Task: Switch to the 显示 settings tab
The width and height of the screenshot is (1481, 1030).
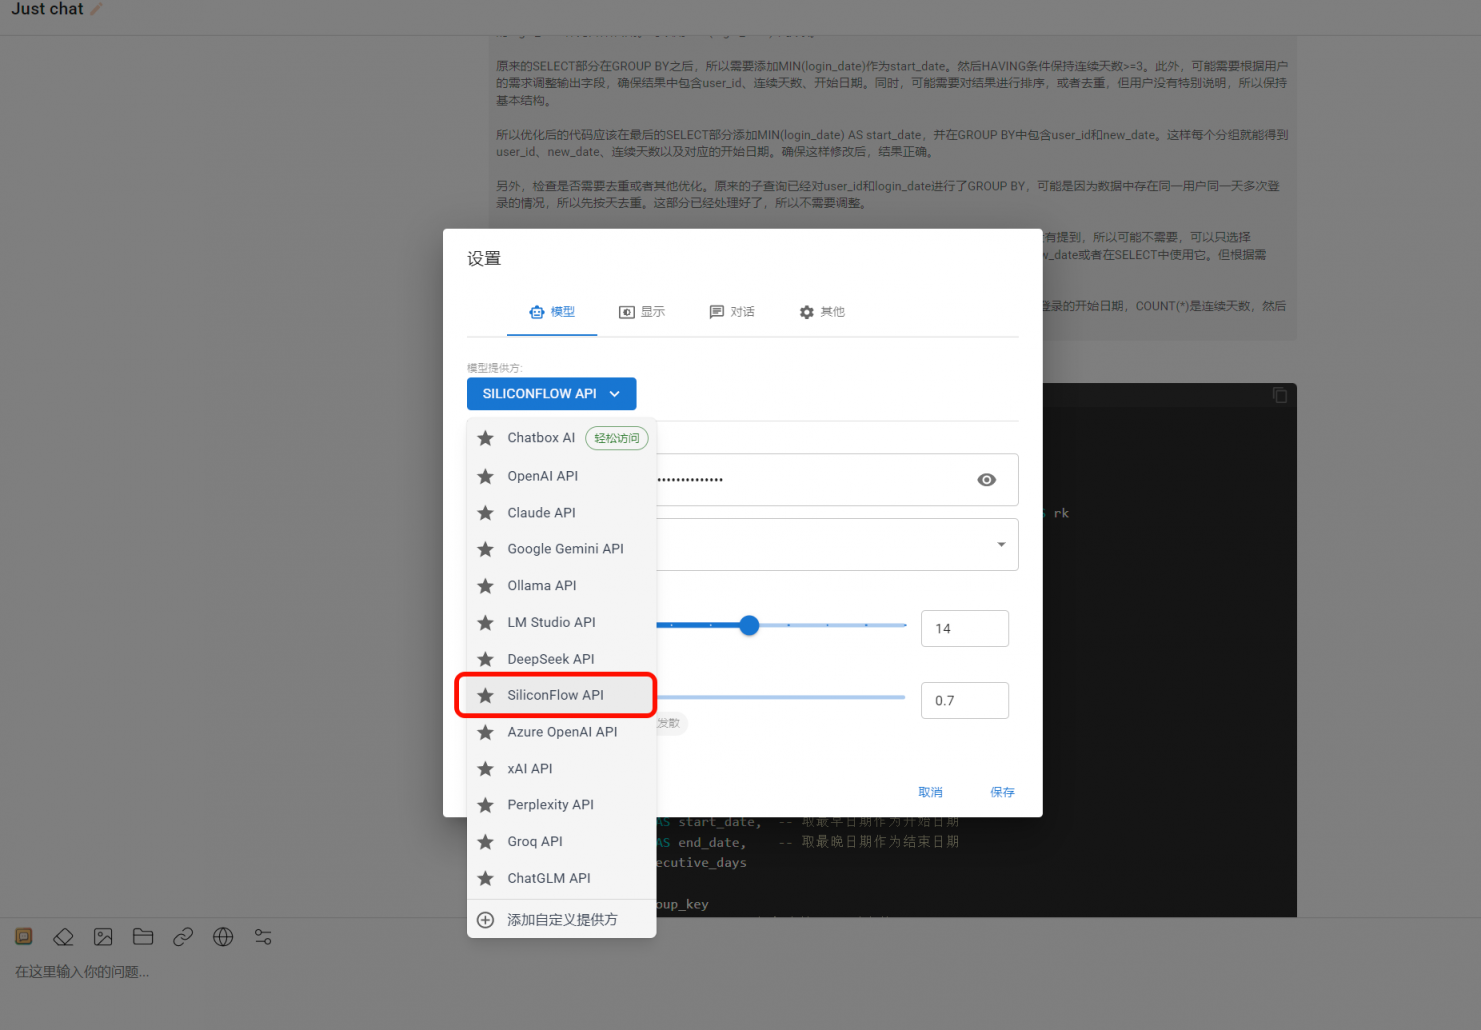Action: 642,312
